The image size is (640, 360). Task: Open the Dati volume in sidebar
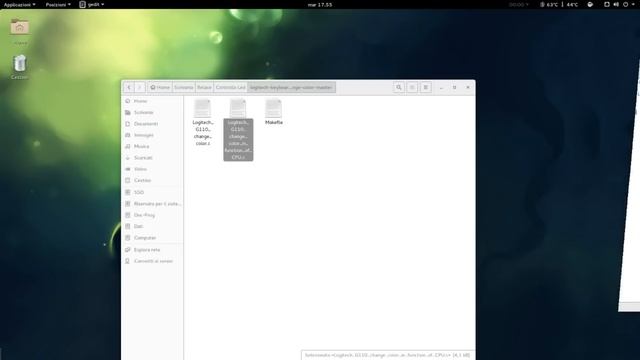pos(153,226)
